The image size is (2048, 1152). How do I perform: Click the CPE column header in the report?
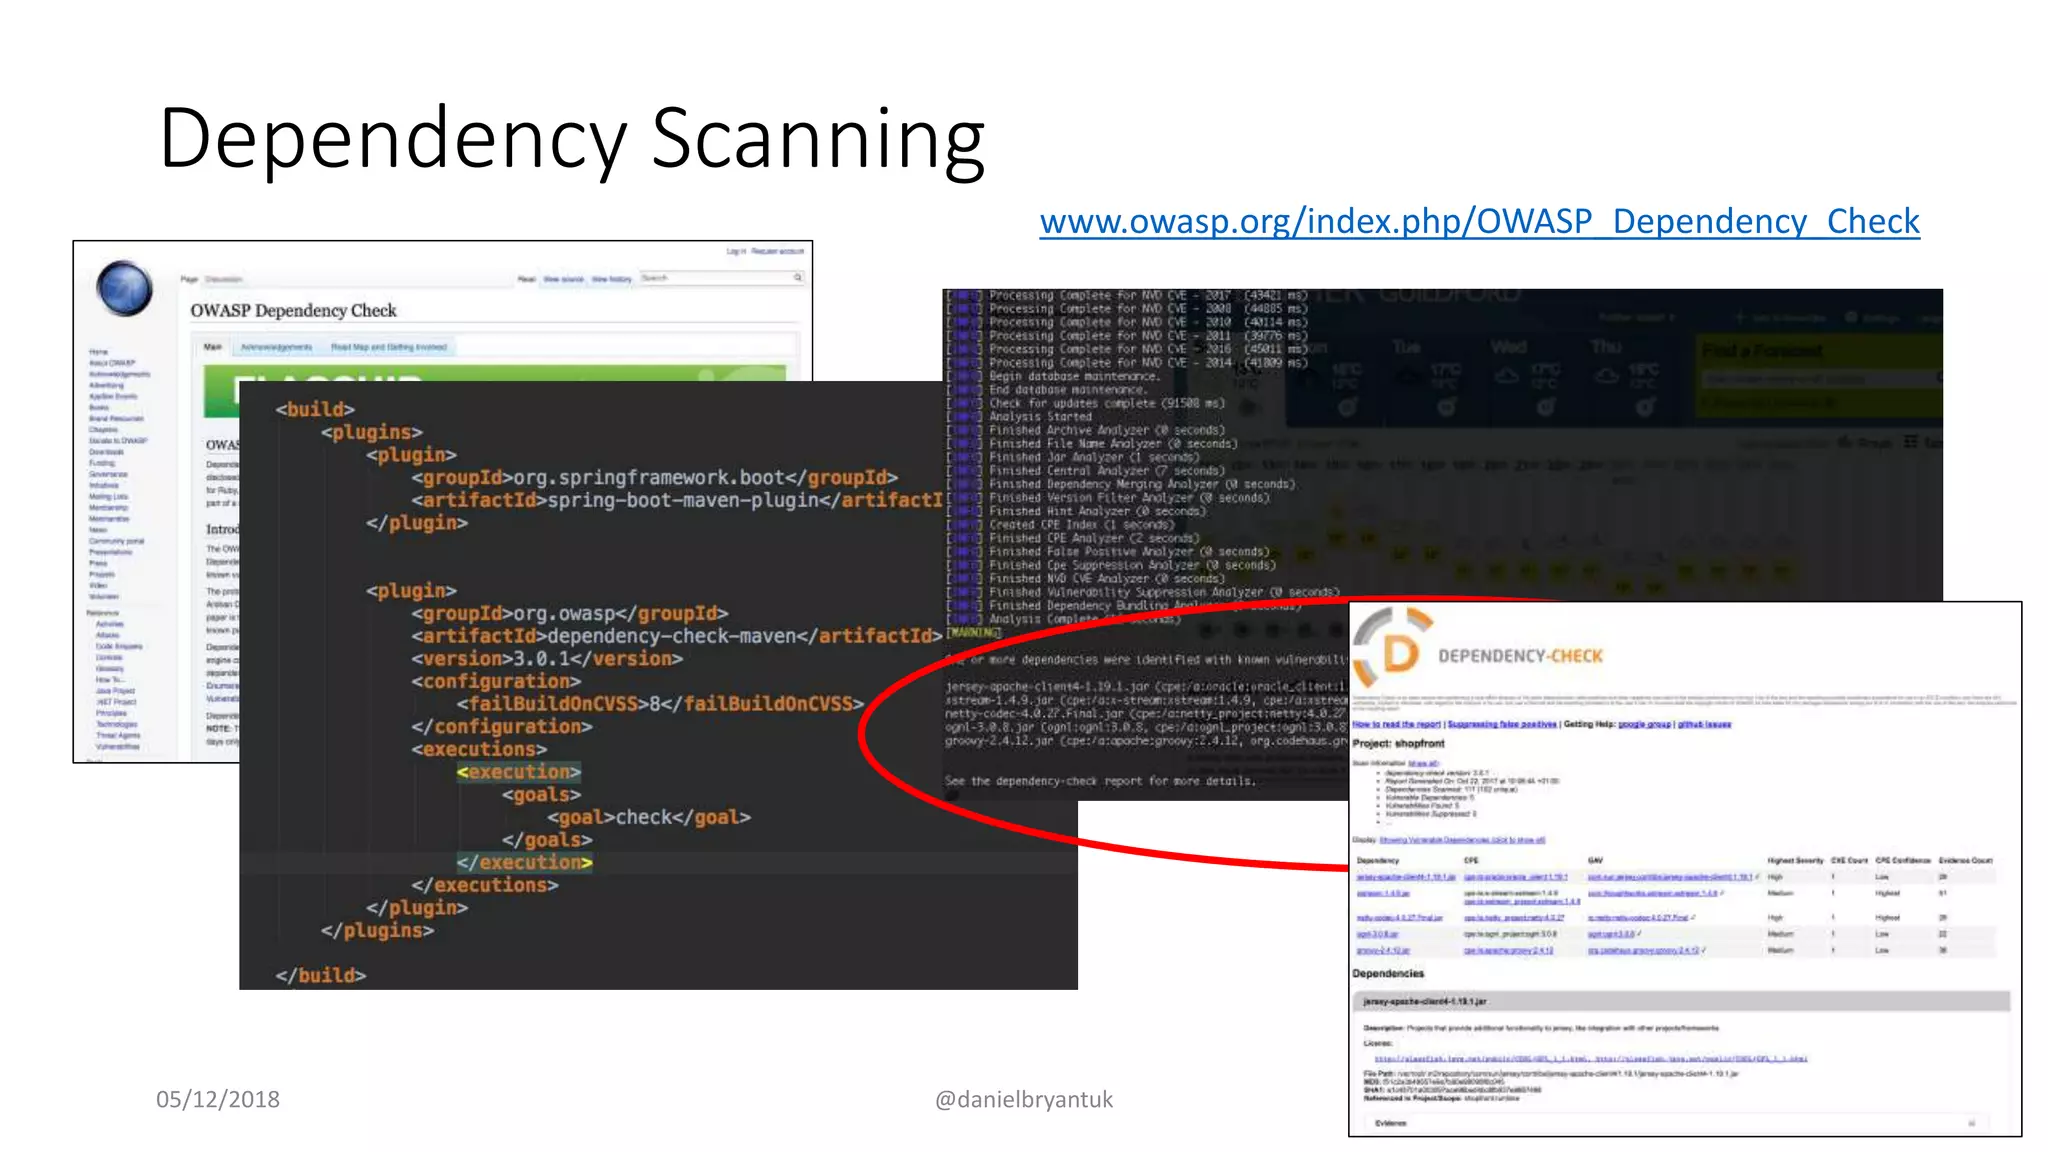(x=1471, y=860)
